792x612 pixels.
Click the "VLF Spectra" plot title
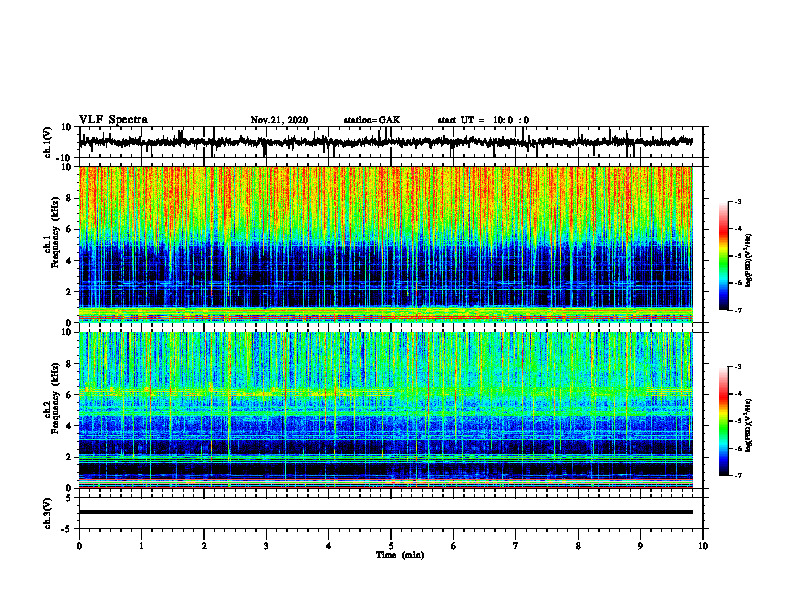click(113, 120)
